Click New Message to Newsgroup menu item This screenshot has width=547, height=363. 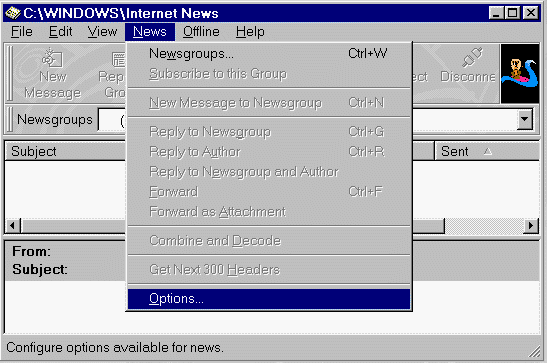click(x=269, y=103)
